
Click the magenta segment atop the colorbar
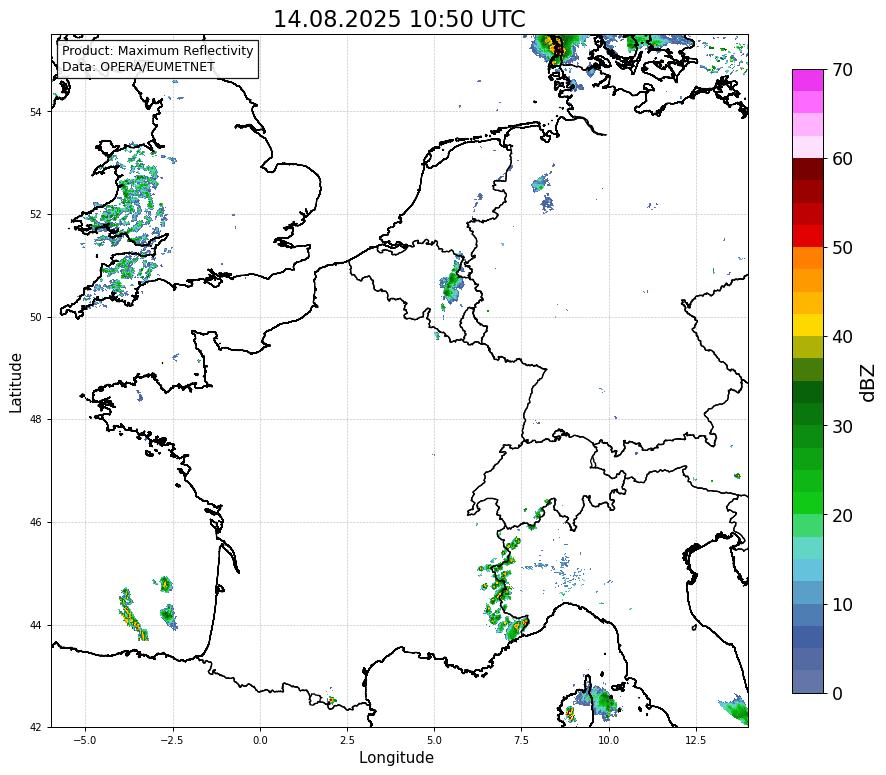808,81
